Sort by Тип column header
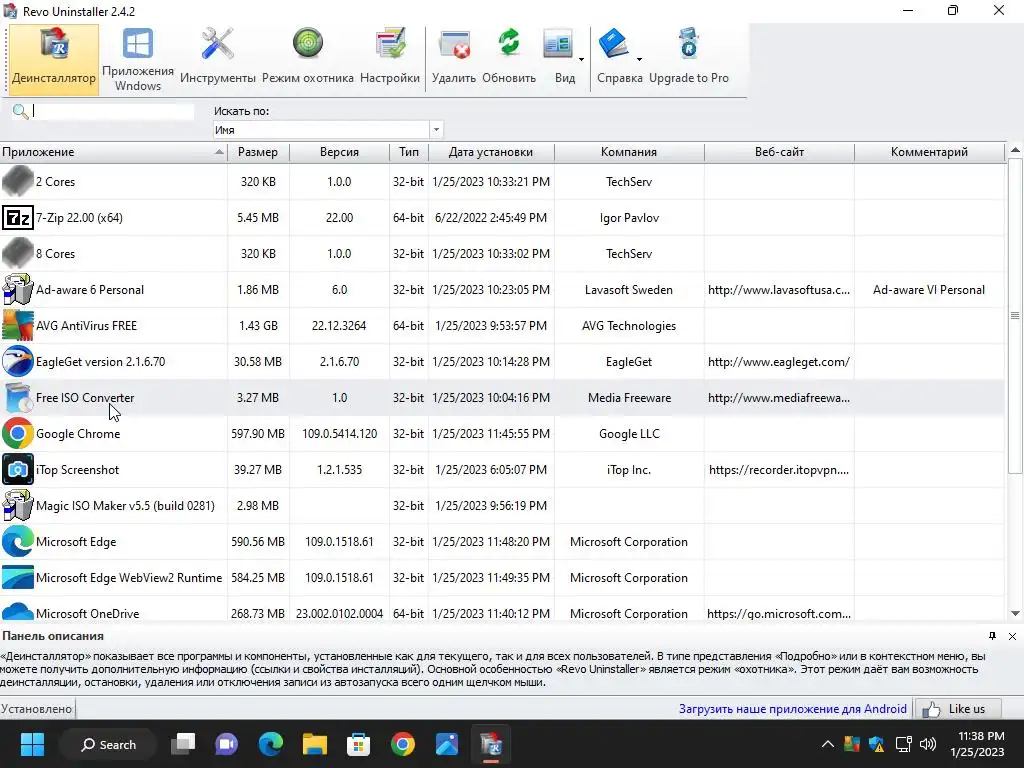Screen dimensions: 1024x768 pos(409,152)
